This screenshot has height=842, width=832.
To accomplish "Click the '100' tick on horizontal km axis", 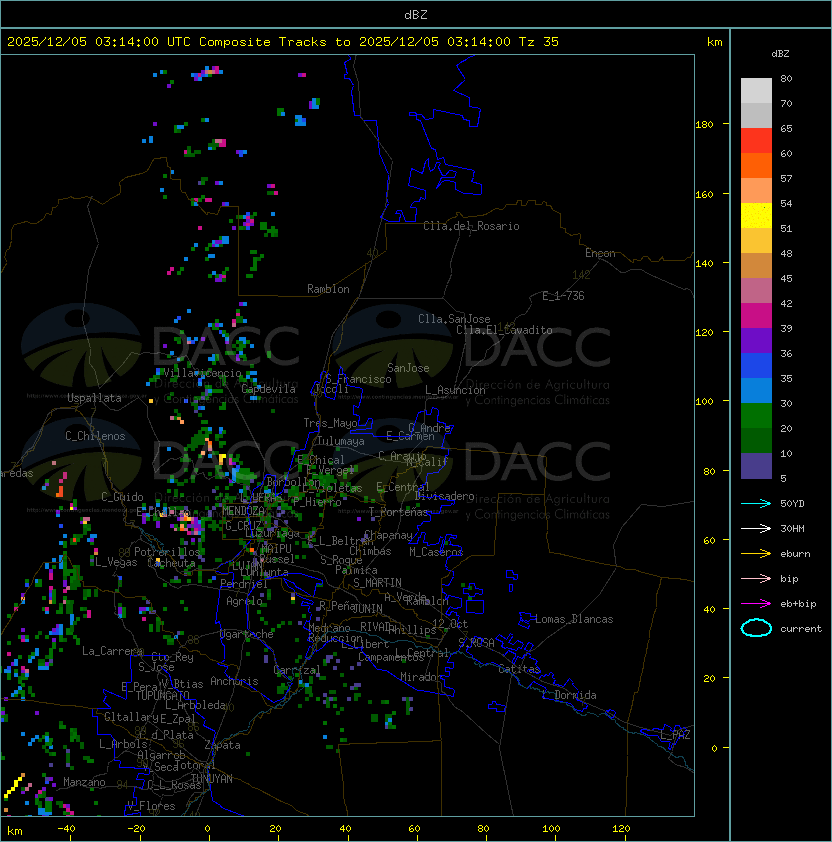I will [551, 829].
